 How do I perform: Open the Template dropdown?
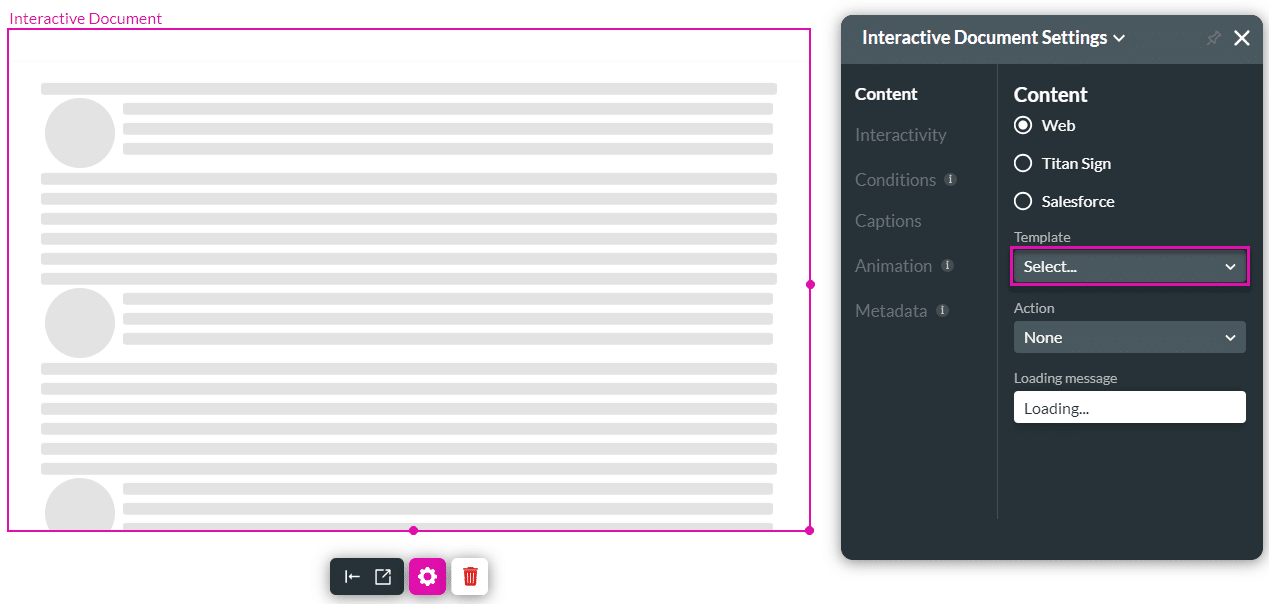pyautogui.click(x=1129, y=266)
